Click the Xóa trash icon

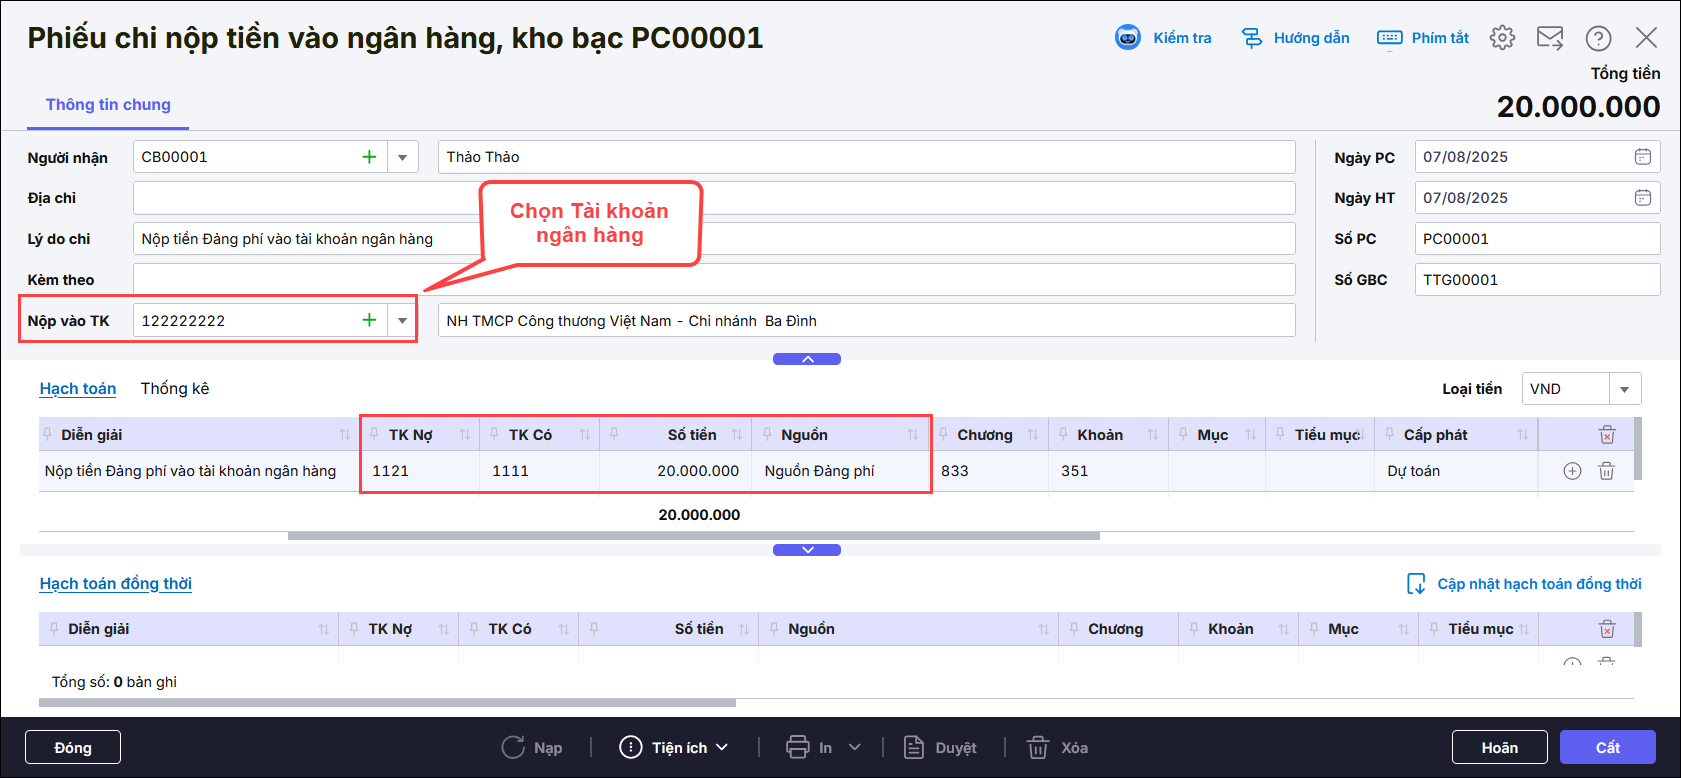[1039, 747]
